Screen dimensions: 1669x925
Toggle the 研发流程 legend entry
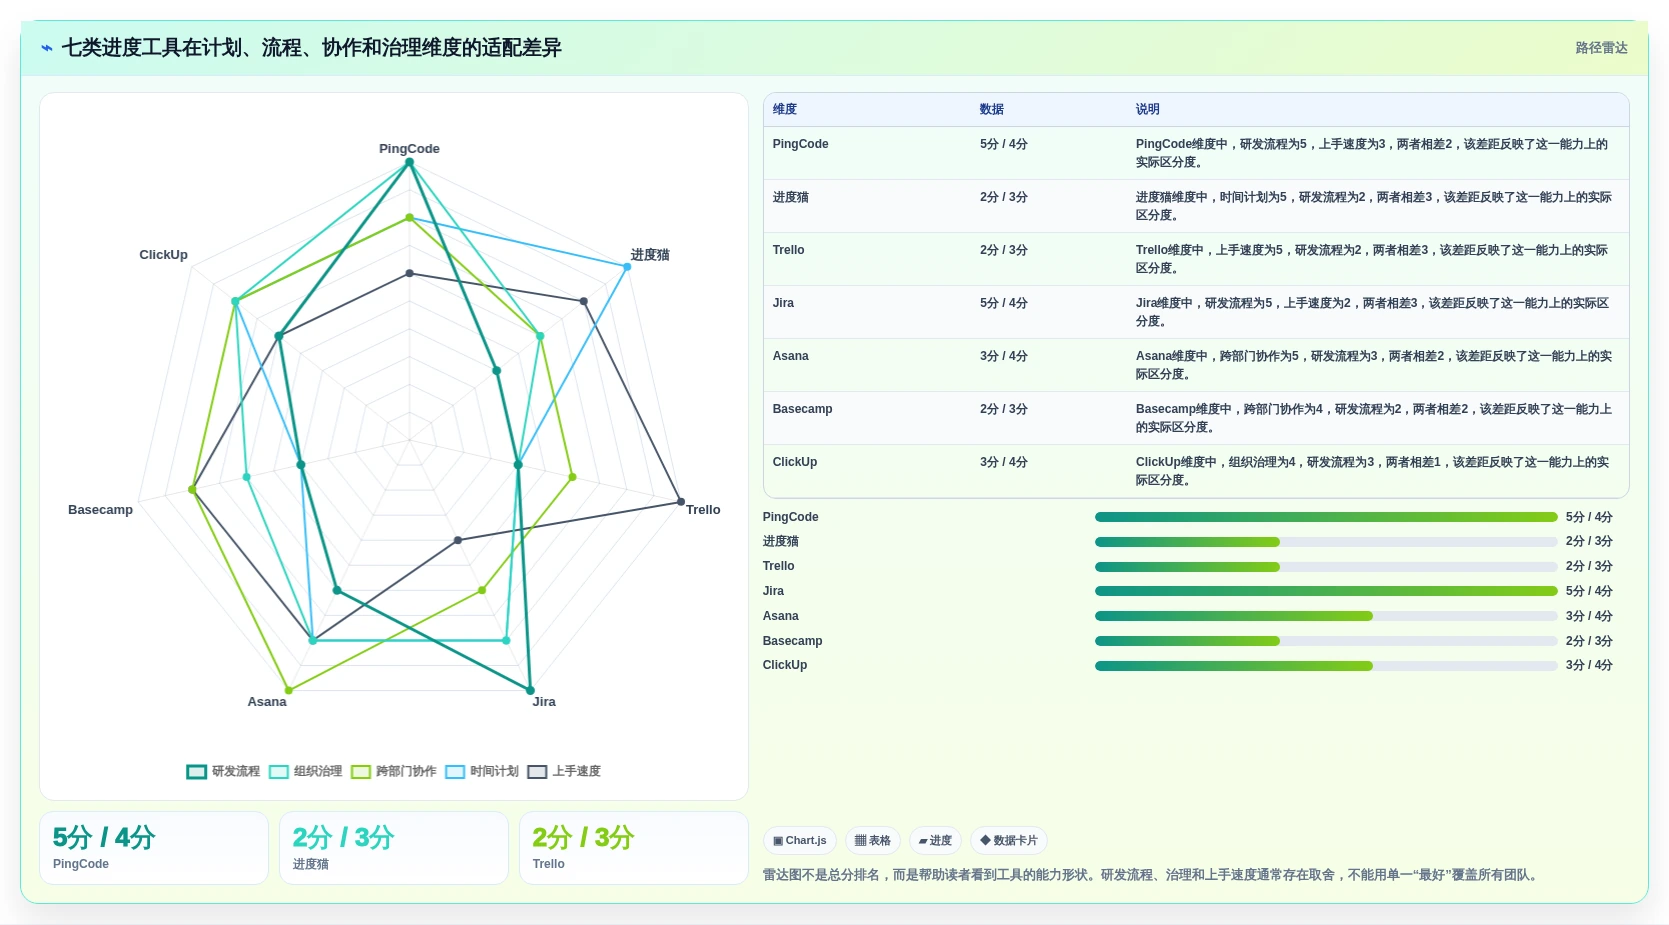coord(223,771)
